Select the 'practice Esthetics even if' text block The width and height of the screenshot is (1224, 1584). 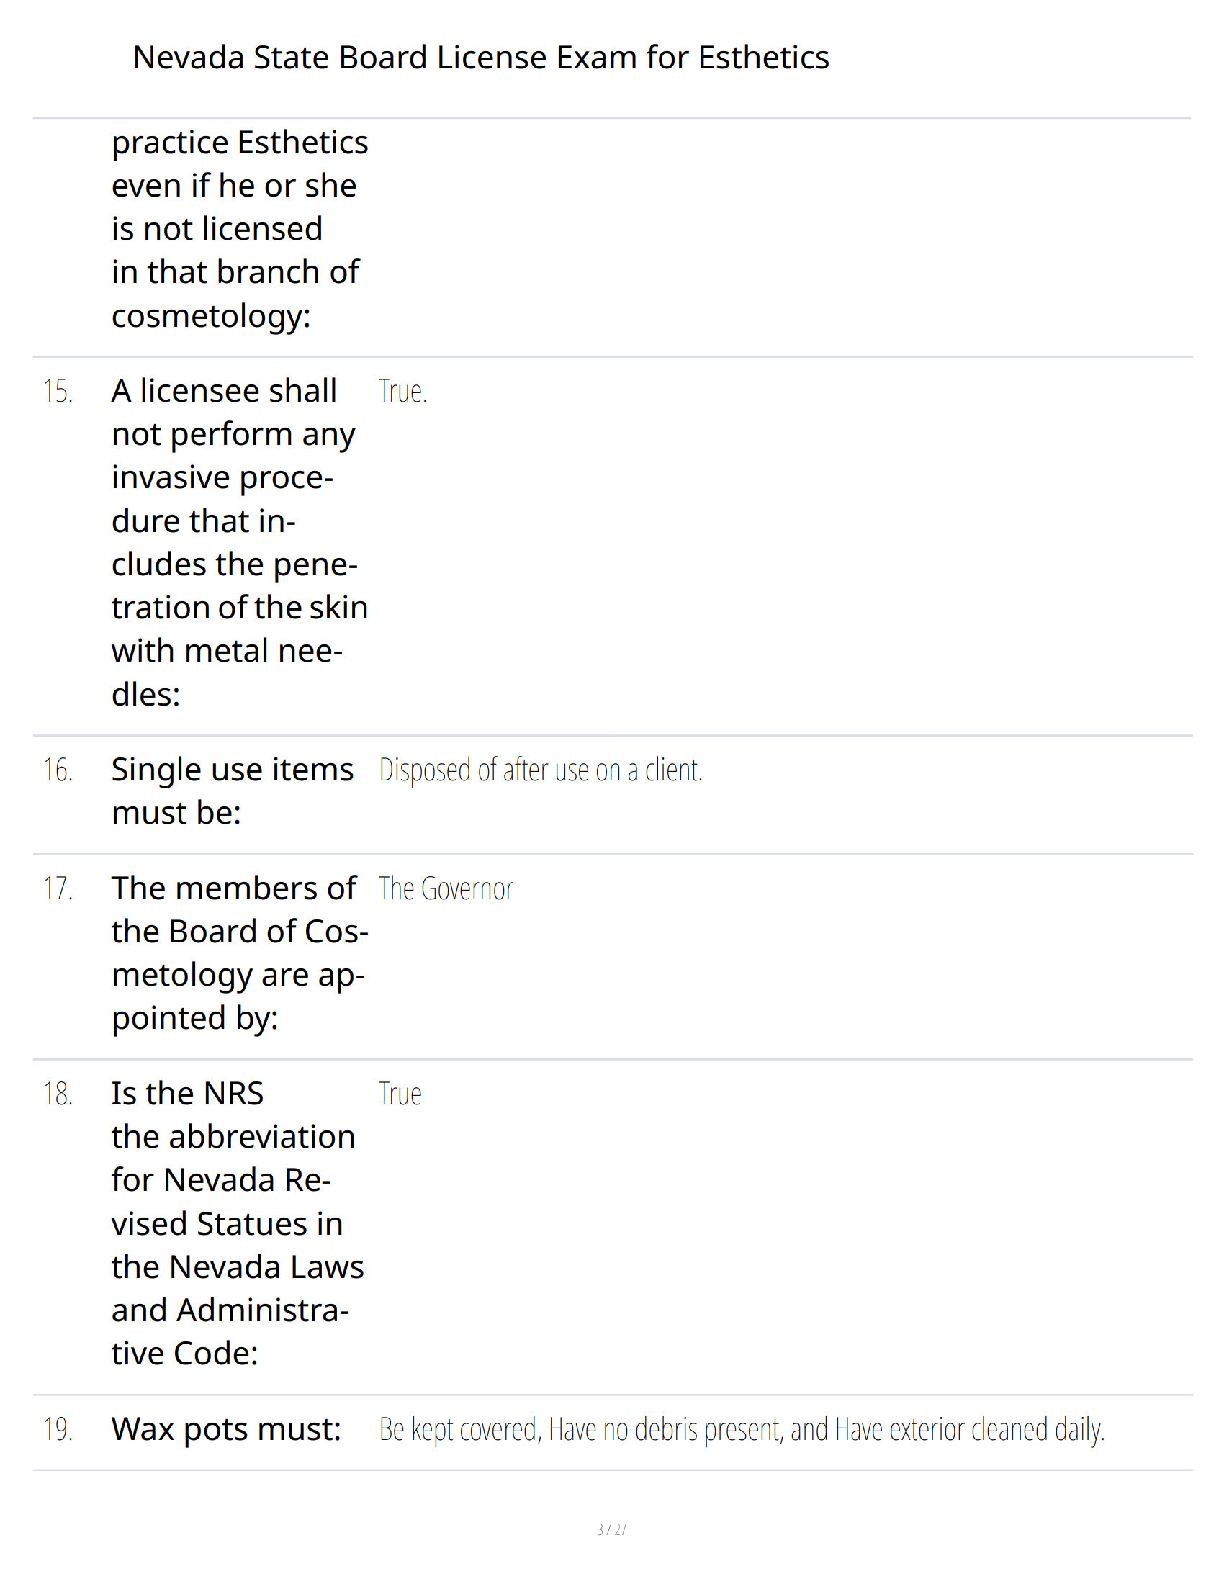pyautogui.click(x=240, y=229)
